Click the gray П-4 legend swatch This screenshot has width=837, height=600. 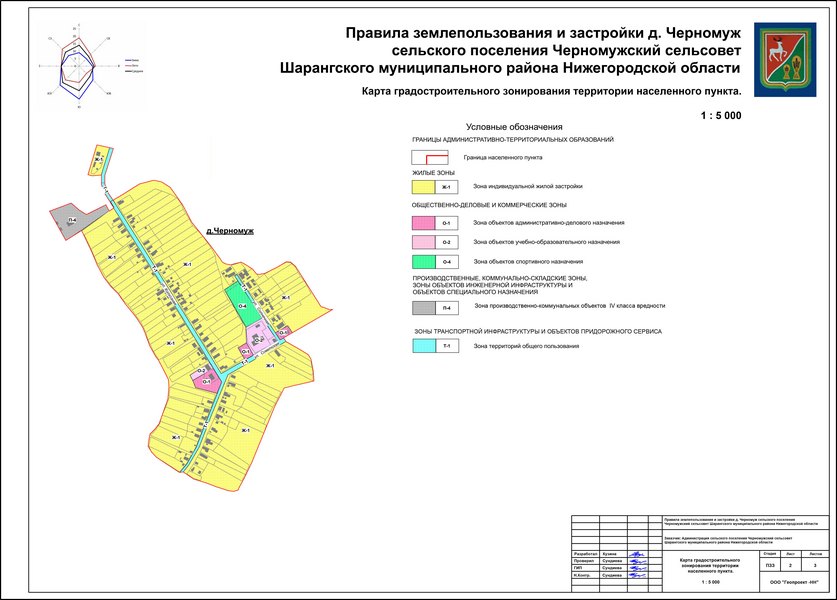coord(429,307)
